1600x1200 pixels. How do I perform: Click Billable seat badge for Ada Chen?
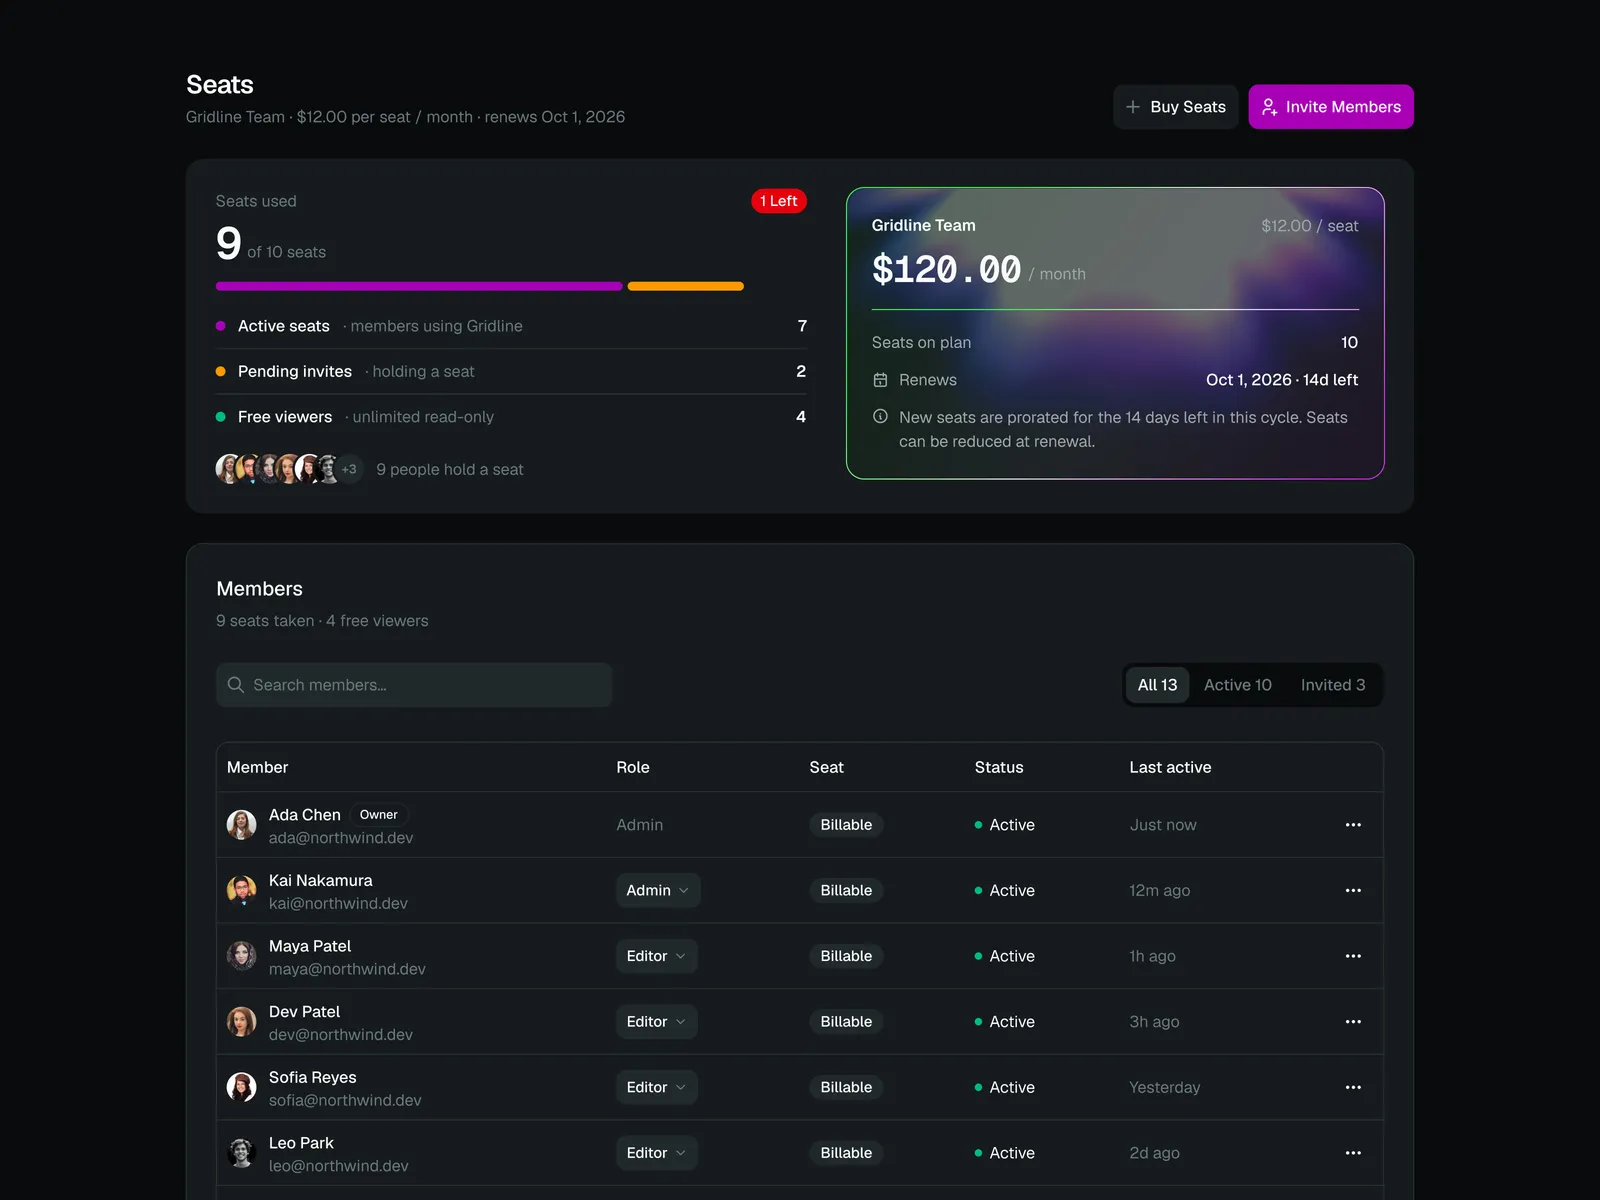(x=846, y=825)
